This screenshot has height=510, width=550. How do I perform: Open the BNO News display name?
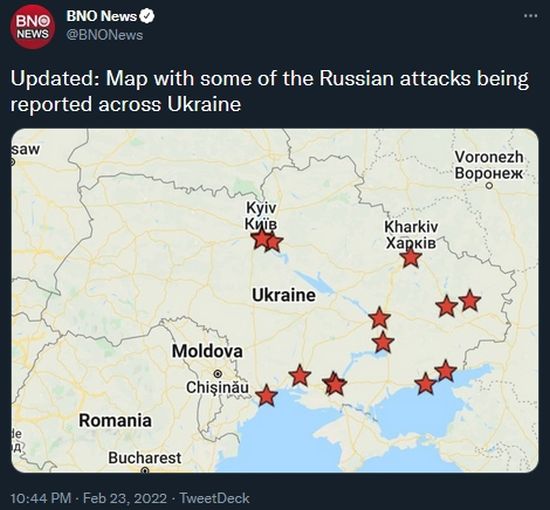point(101,16)
